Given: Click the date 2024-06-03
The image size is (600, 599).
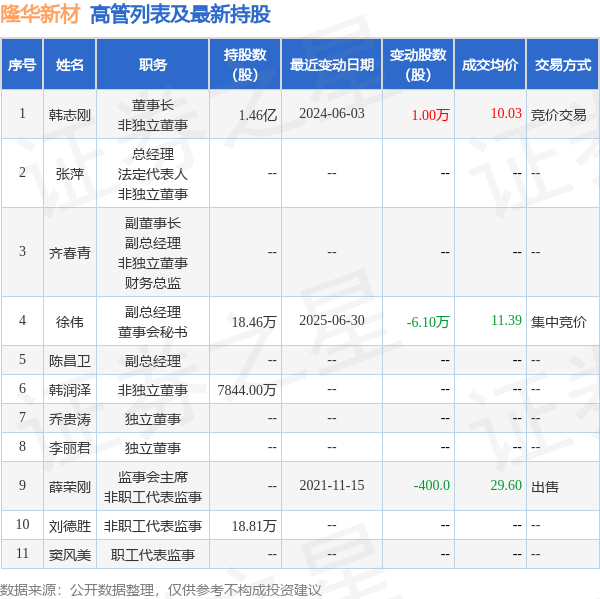Looking at the screenshot, I should pyautogui.click(x=332, y=113).
